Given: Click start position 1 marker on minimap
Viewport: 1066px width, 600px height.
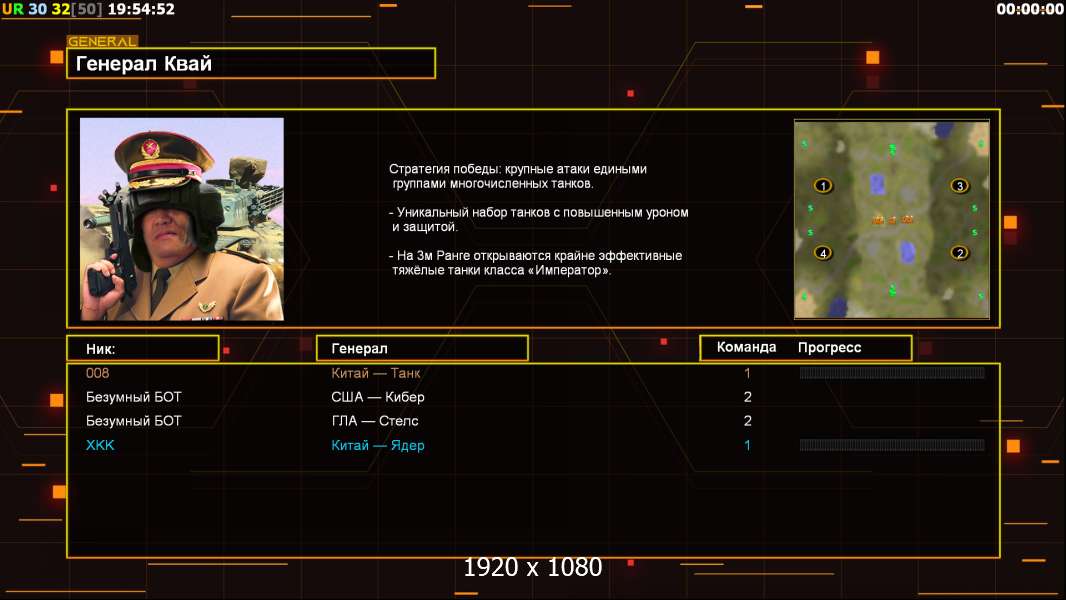Looking at the screenshot, I should pyautogui.click(x=823, y=186).
